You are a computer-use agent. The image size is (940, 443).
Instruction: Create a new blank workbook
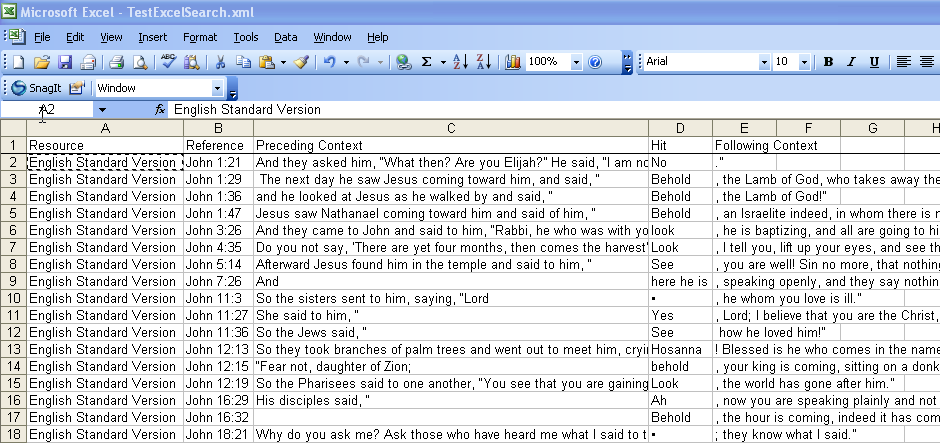coord(19,62)
